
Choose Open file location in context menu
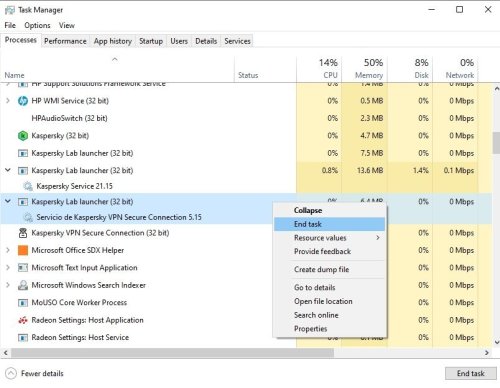329,301
